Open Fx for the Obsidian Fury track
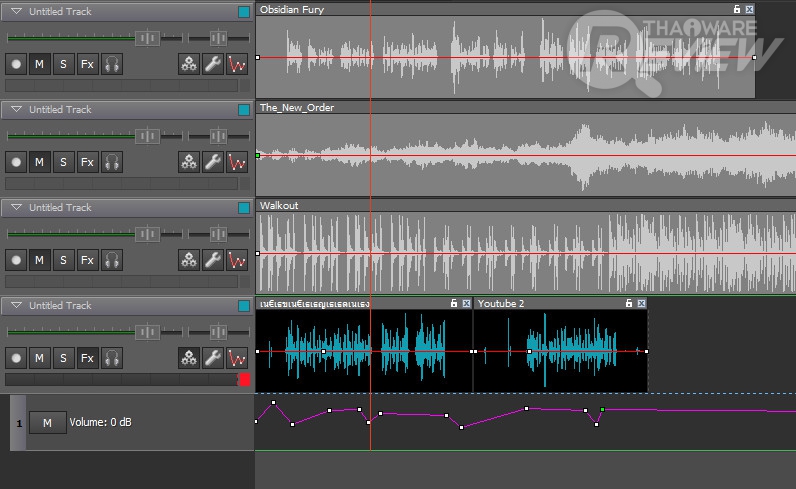The width and height of the screenshot is (796, 489). (87, 64)
